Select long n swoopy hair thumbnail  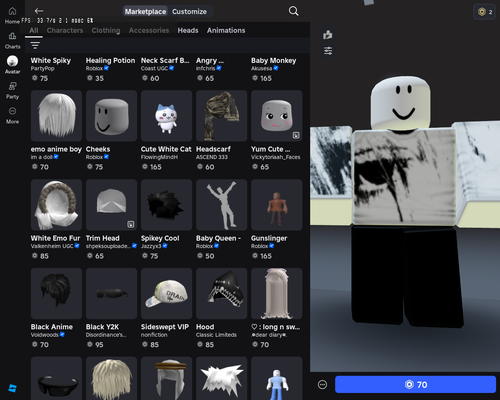(x=277, y=293)
